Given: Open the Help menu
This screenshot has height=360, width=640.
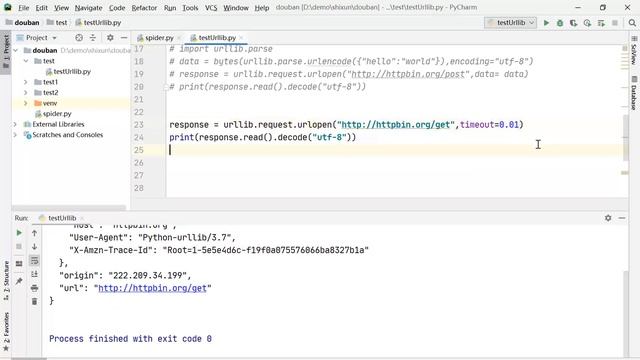Looking at the screenshot, I should click(262, 8).
